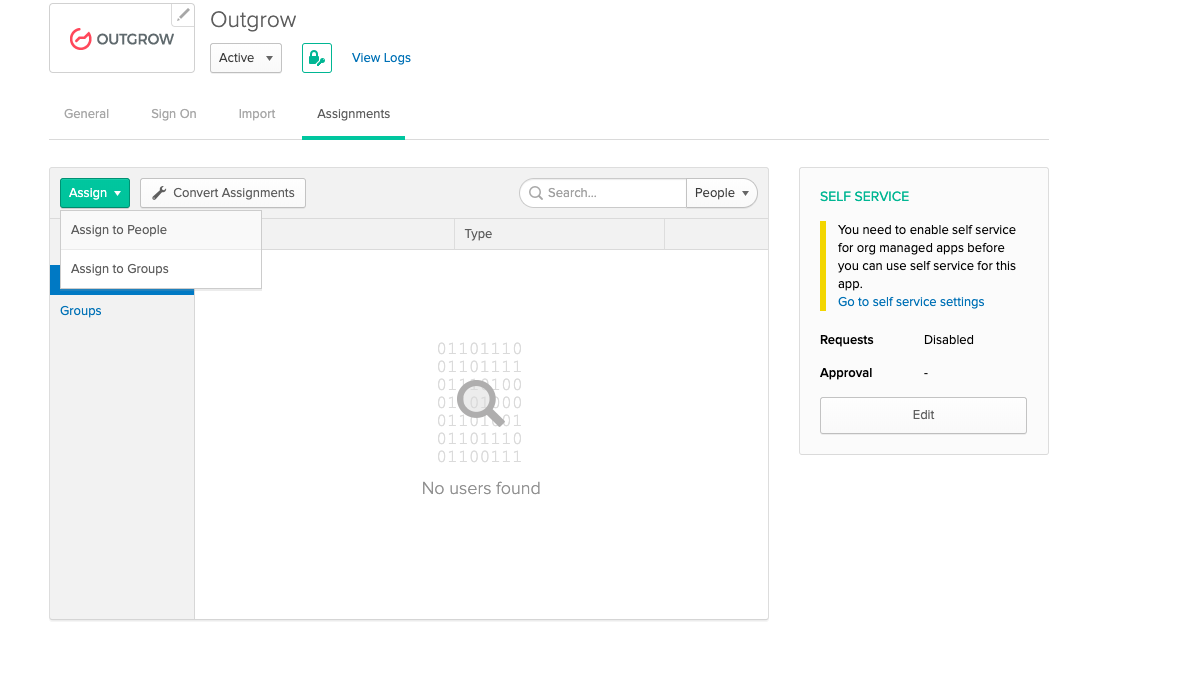Click the Outgrow logo image

coord(122,38)
